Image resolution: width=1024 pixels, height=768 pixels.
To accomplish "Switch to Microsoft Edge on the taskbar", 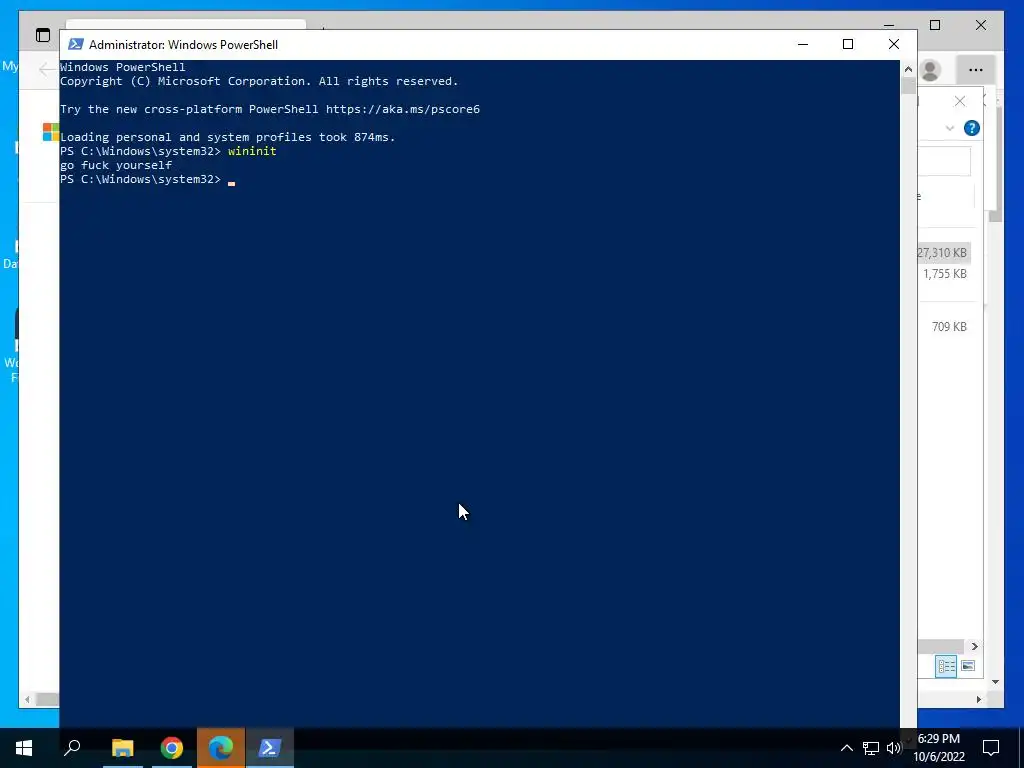I will click(221, 748).
